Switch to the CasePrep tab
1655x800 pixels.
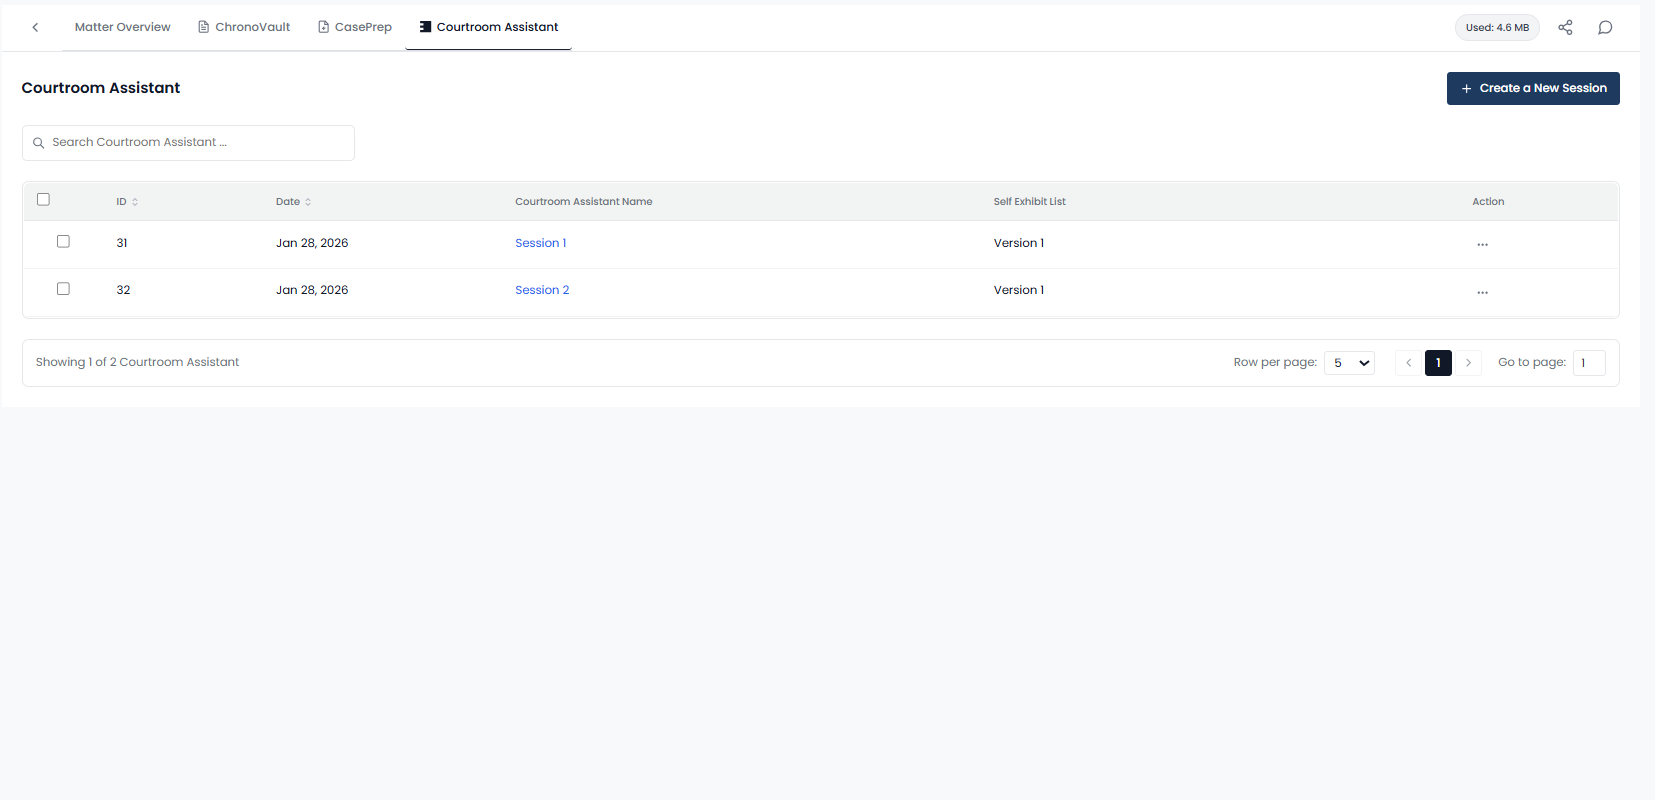coord(355,27)
